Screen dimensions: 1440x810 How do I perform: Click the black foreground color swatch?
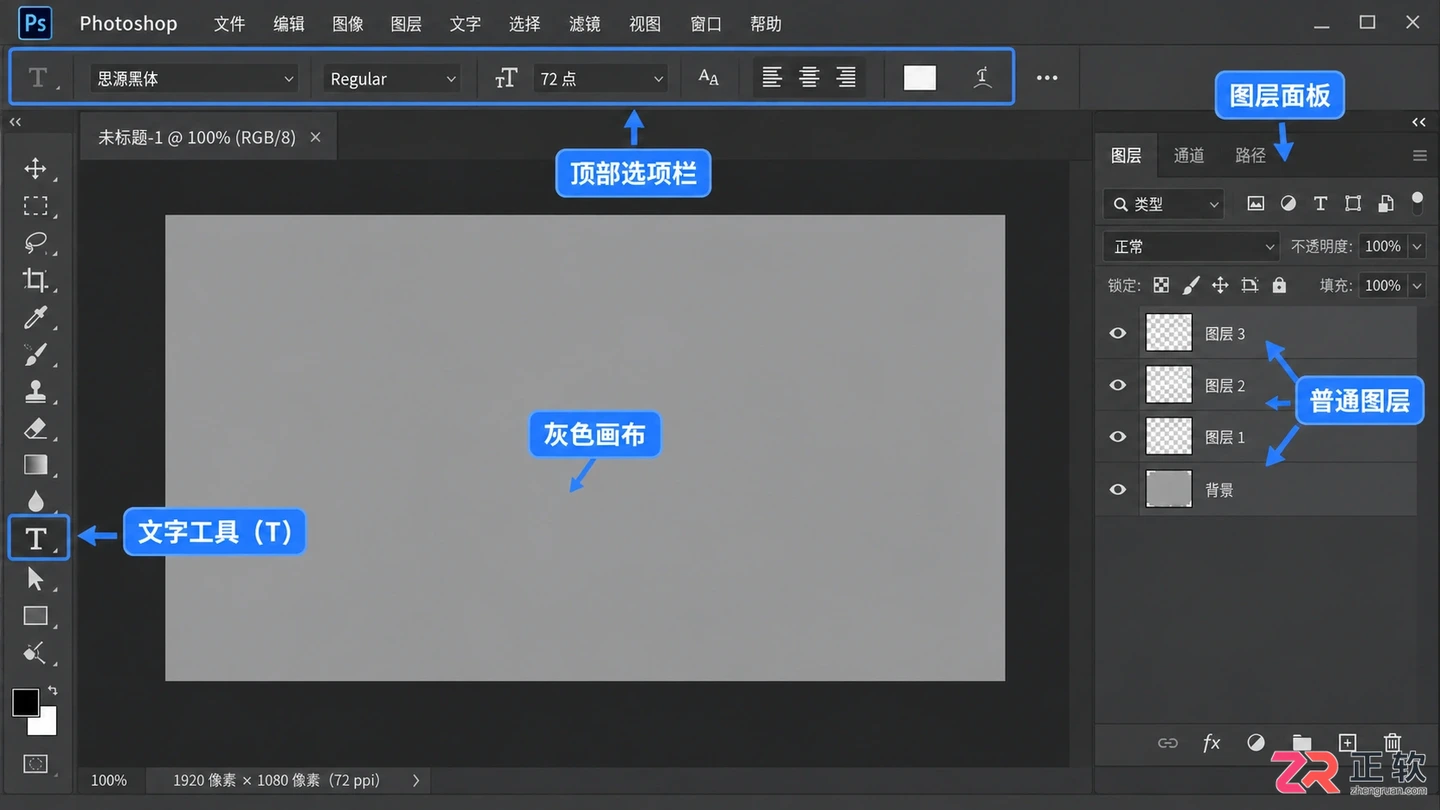pos(26,702)
